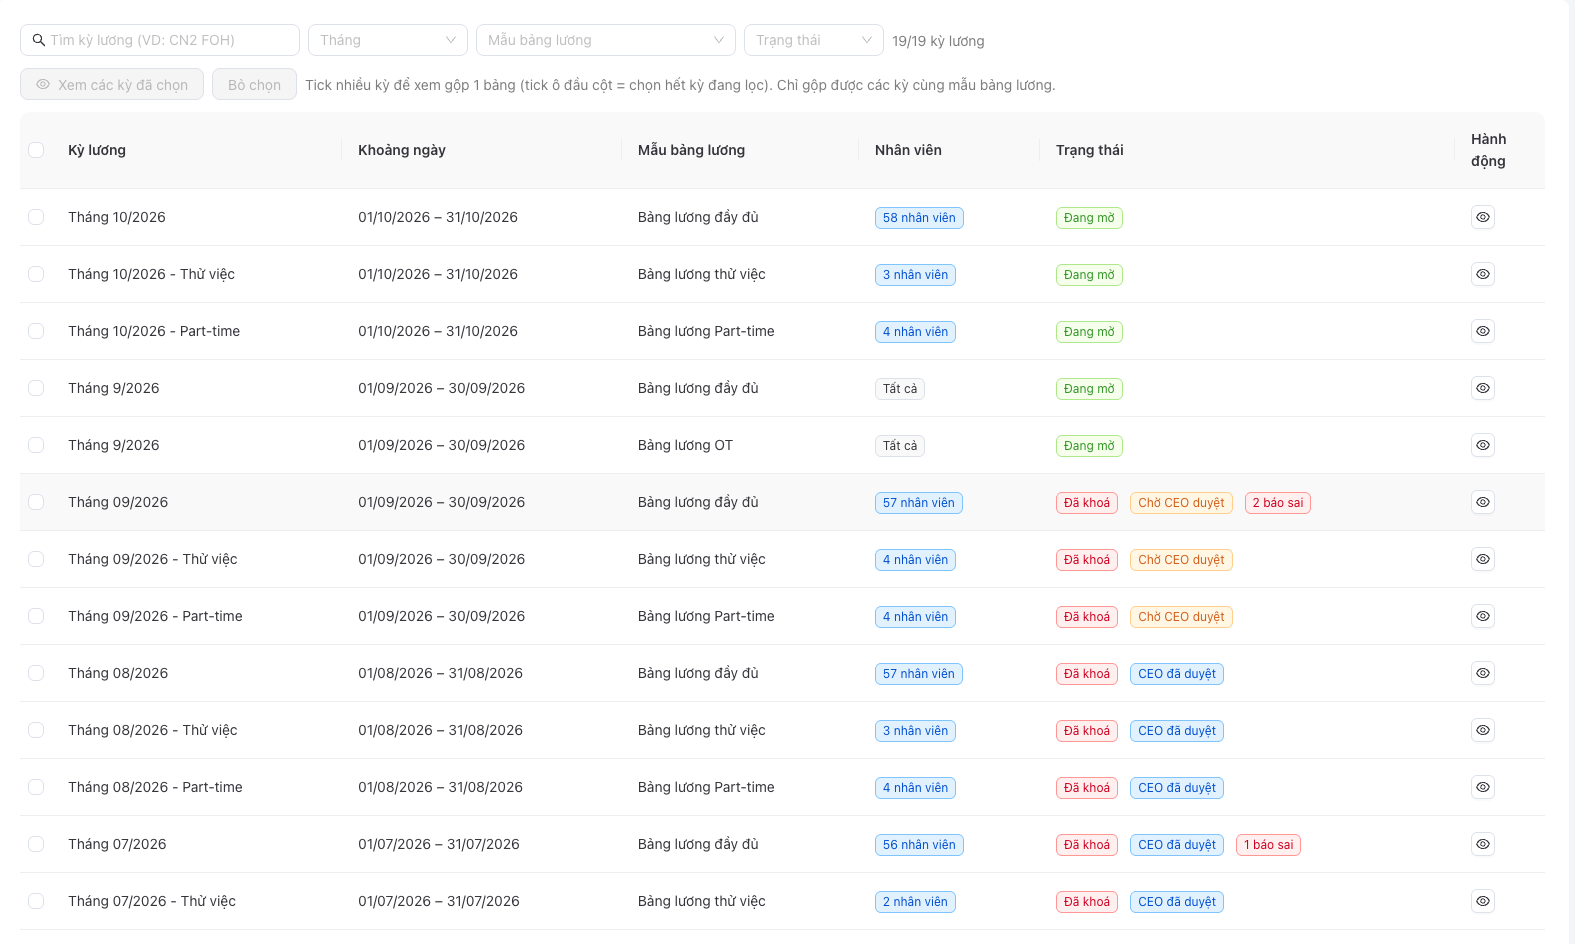This screenshot has height=944, width=1575.
Task: Click the search magnifier icon
Action: coord(39,40)
